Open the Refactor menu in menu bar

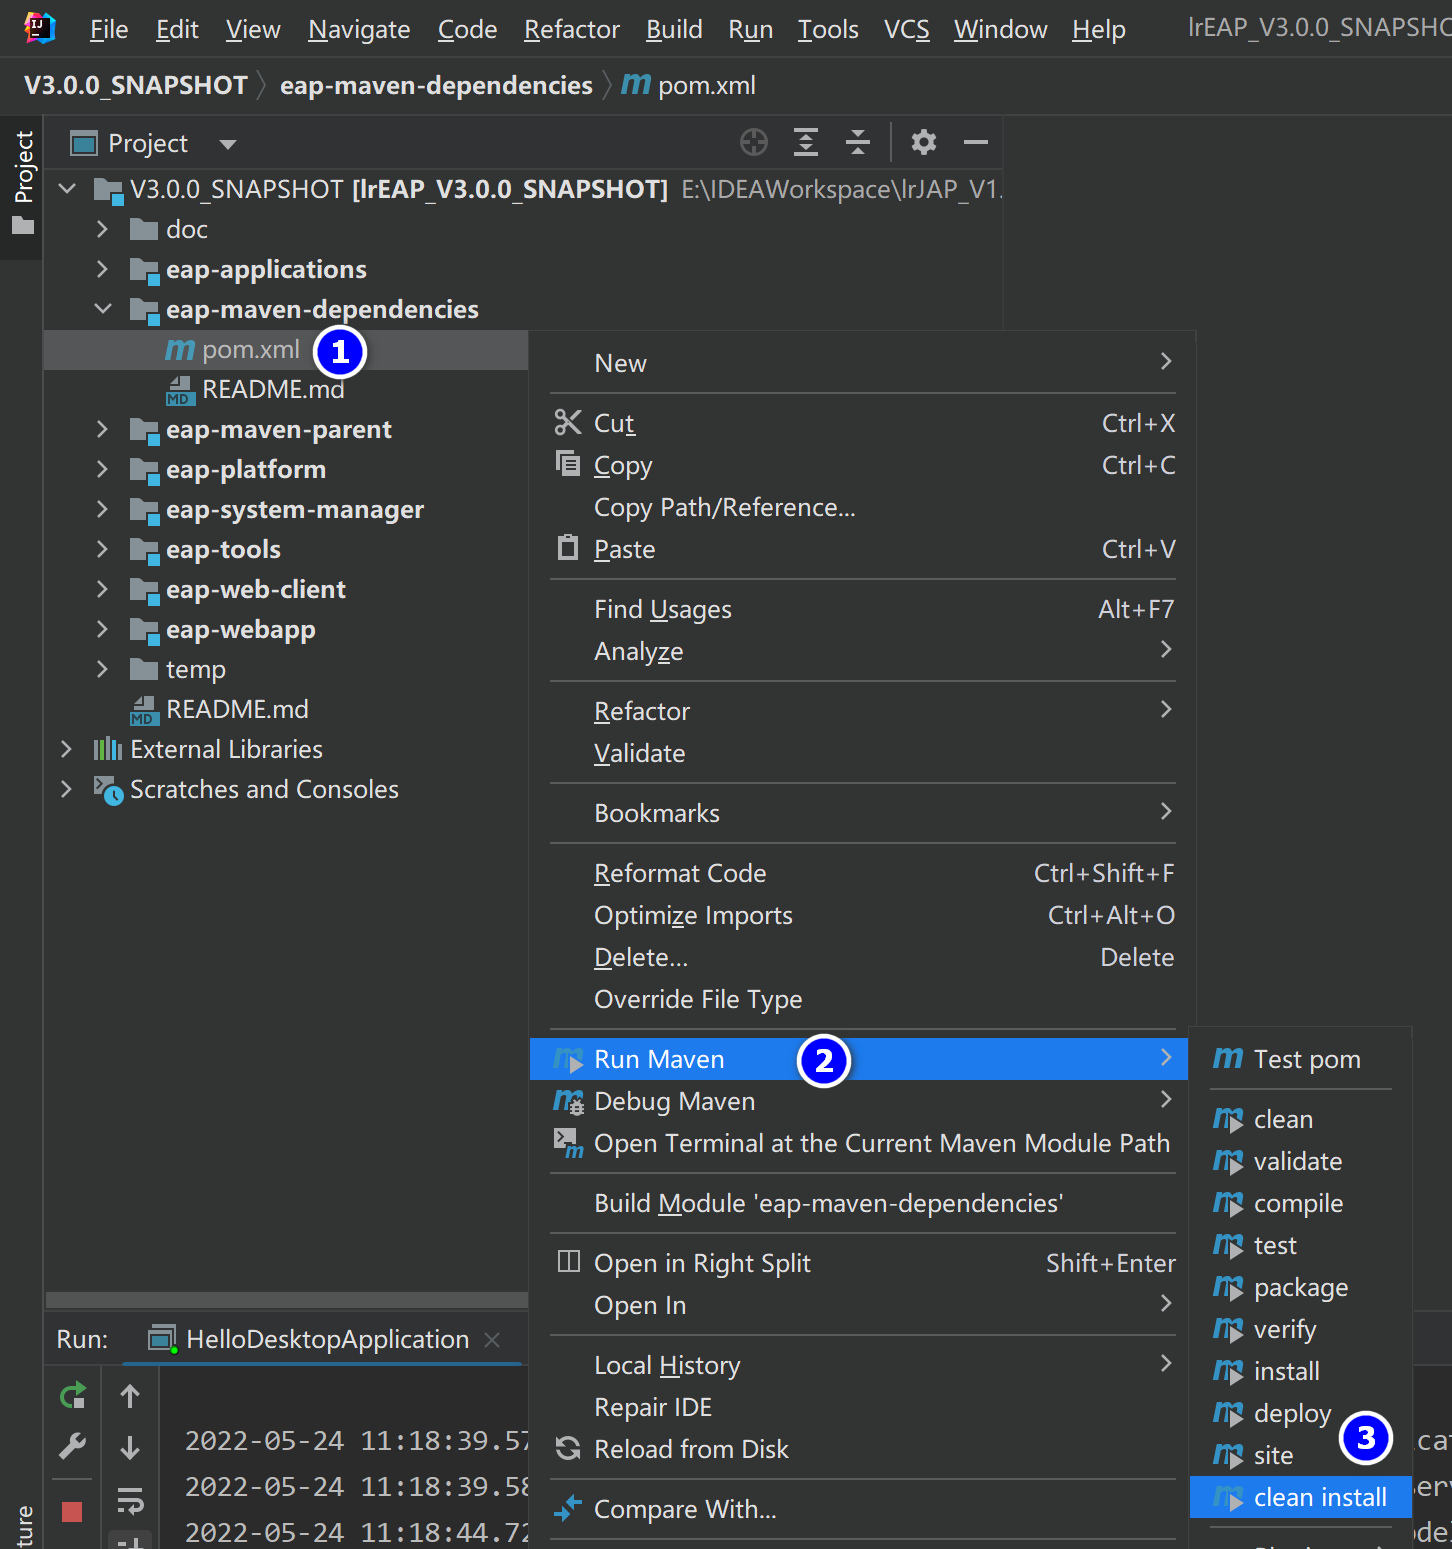(x=572, y=29)
